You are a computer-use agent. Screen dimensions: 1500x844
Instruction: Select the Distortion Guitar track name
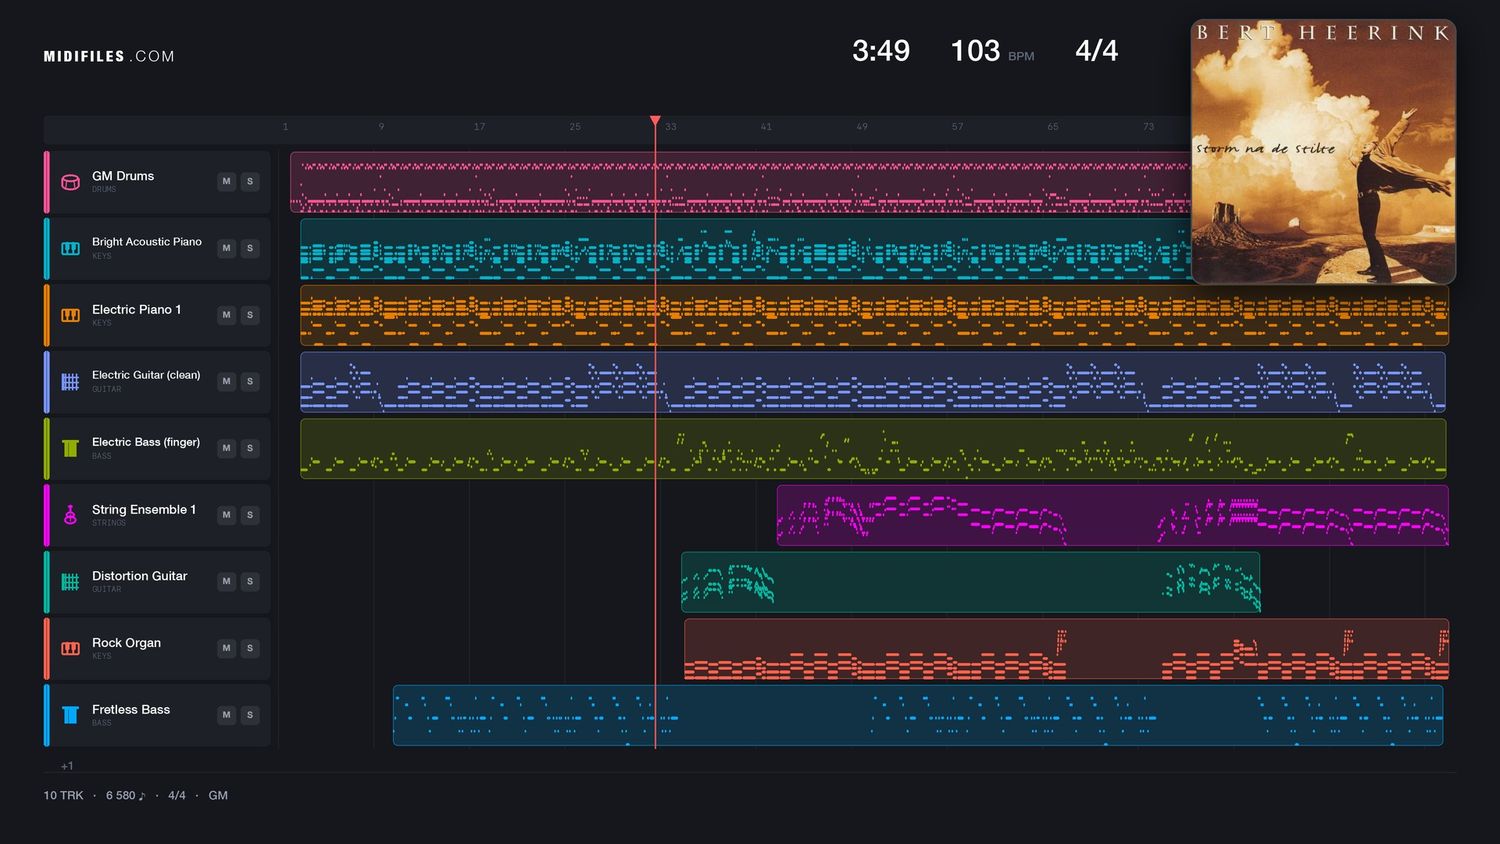140,576
